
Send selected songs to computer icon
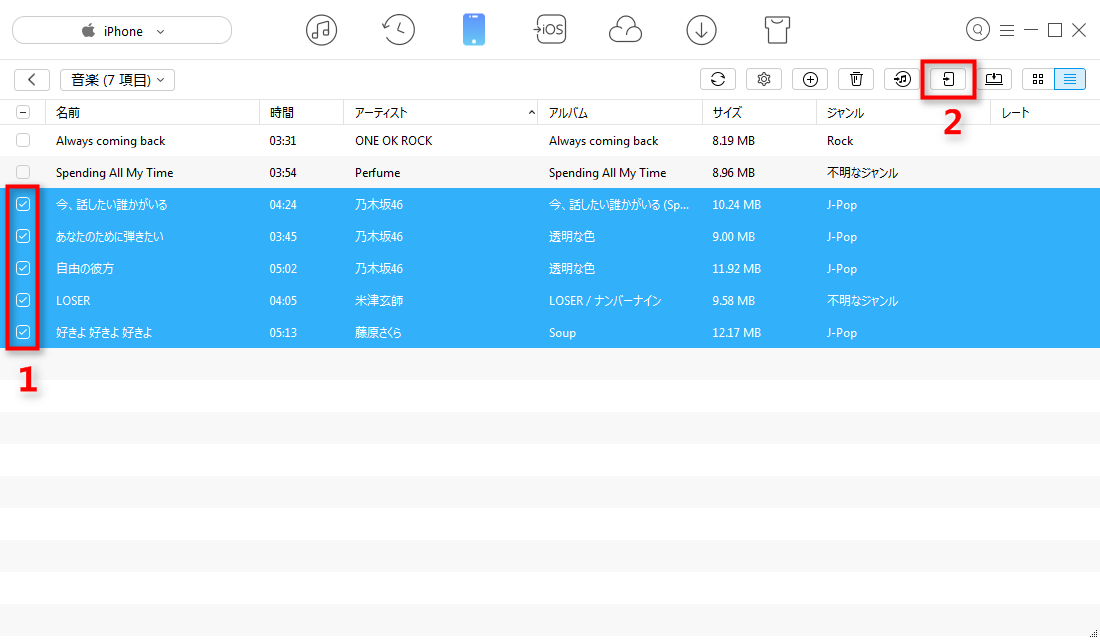994,79
